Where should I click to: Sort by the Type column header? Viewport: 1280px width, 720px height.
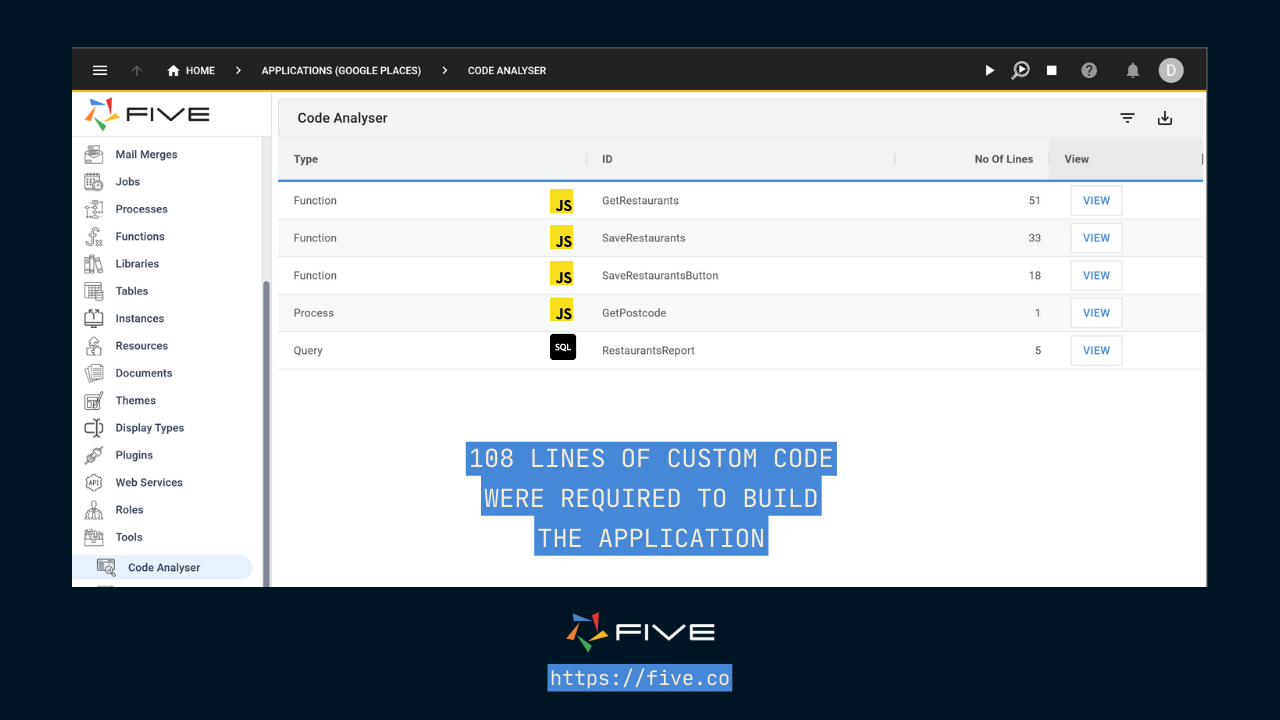[306, 159]
